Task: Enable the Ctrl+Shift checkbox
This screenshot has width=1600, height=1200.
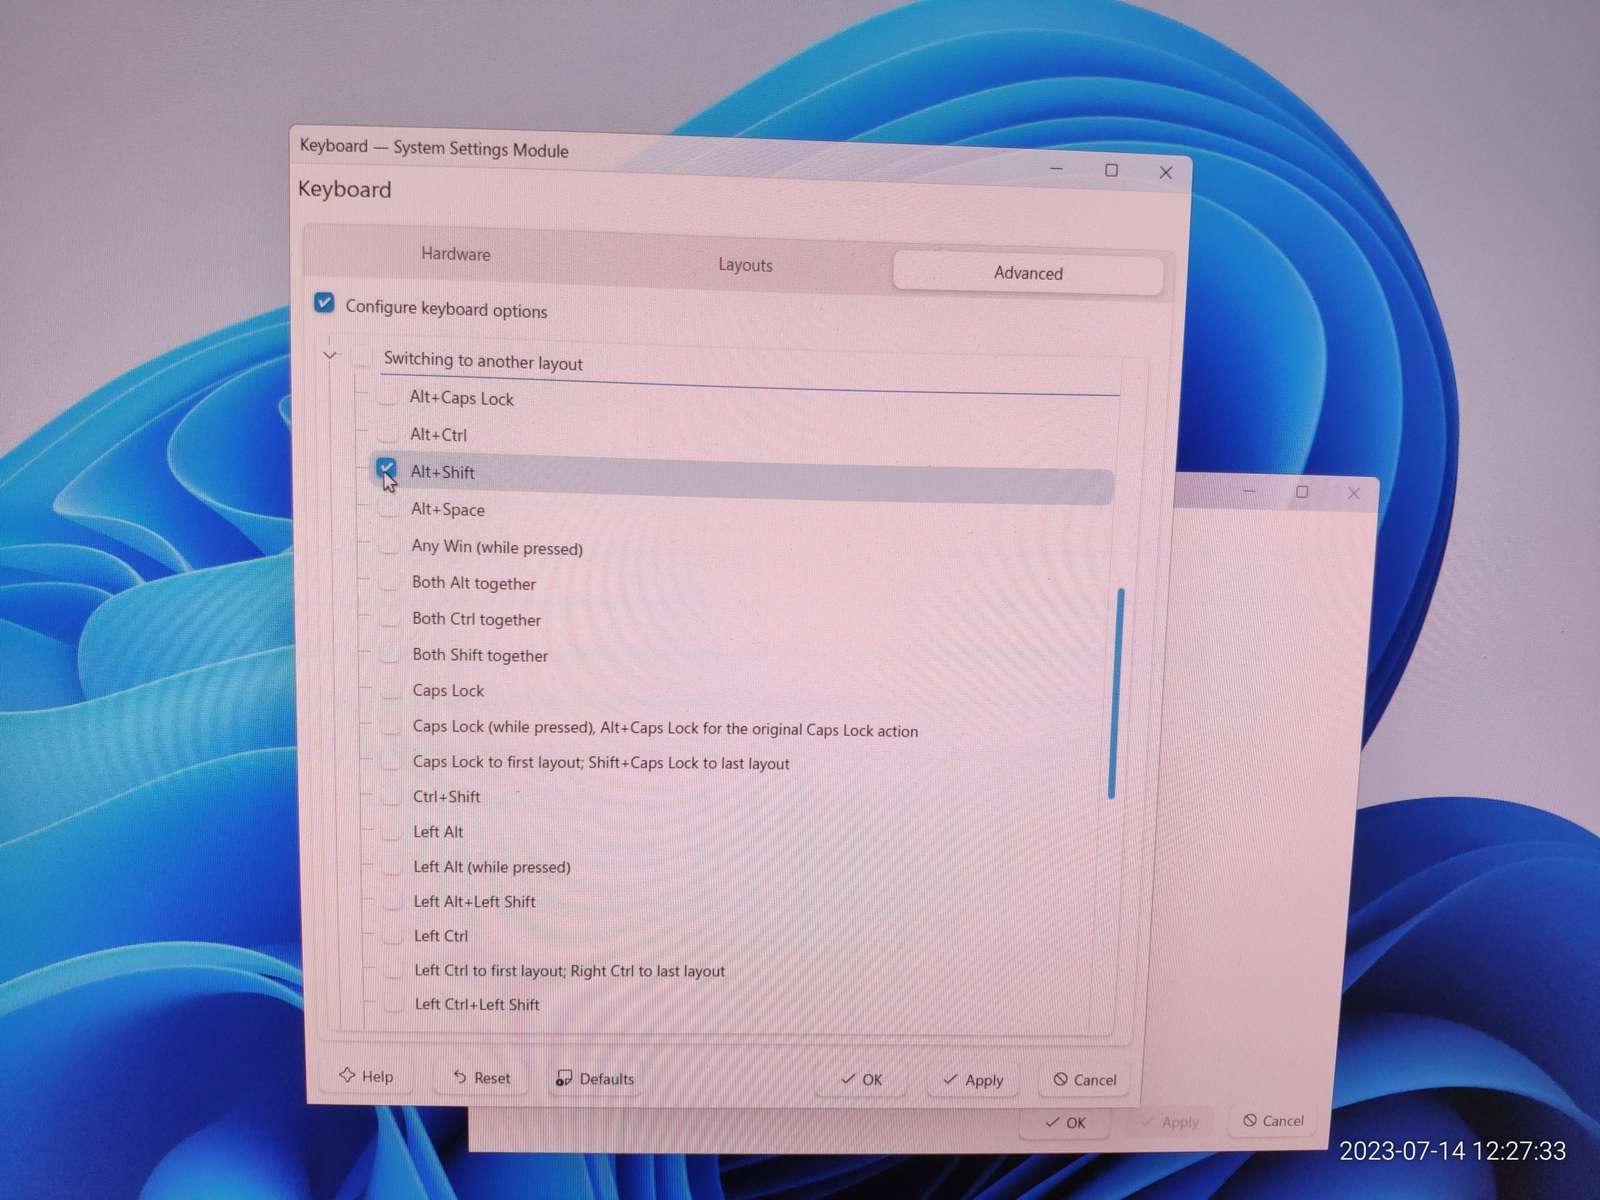Action: click(x=391, y=796)
